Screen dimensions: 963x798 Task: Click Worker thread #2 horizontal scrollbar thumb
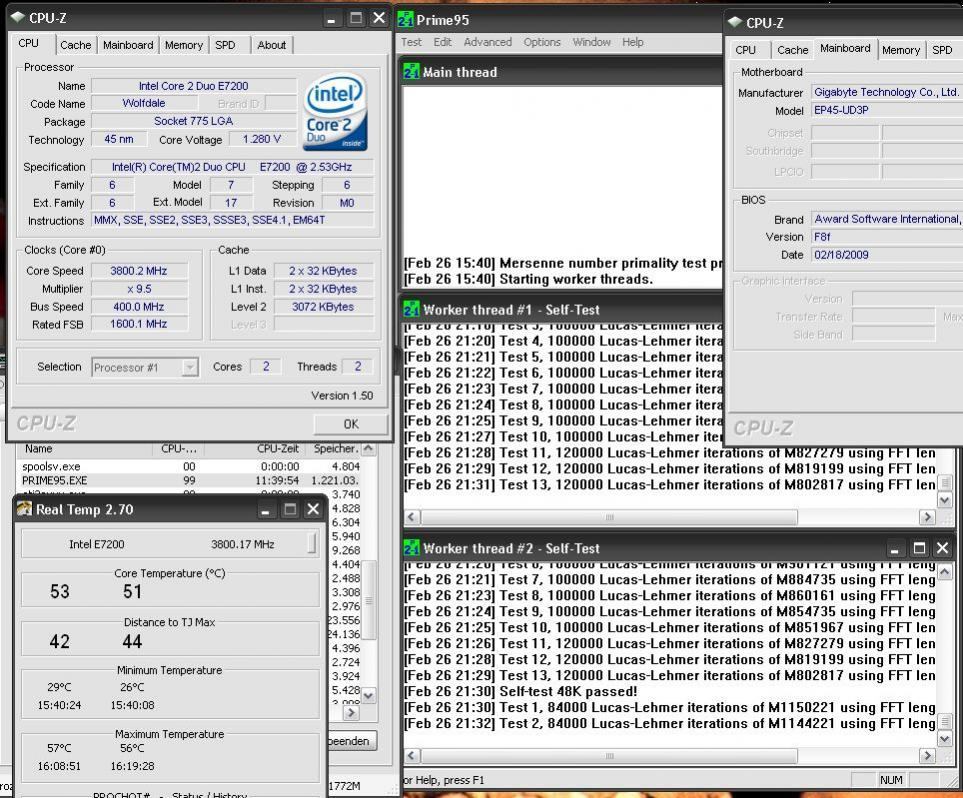pyautogui.click(x=609, y=756)
